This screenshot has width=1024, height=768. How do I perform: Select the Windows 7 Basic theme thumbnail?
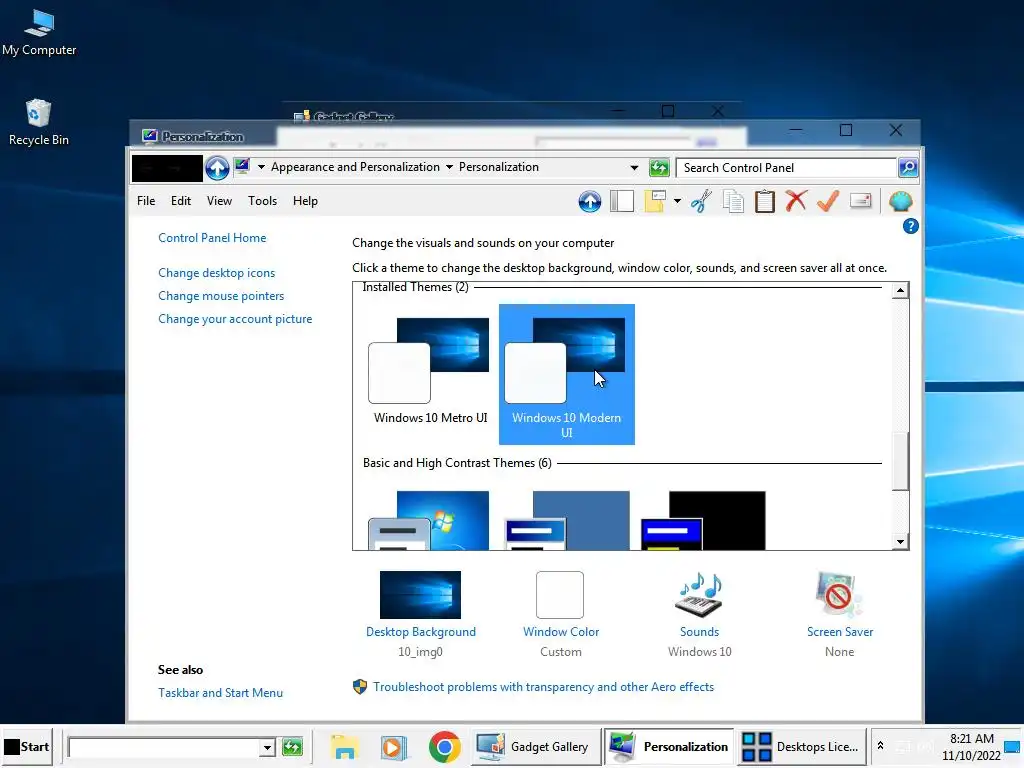[428, 520]
